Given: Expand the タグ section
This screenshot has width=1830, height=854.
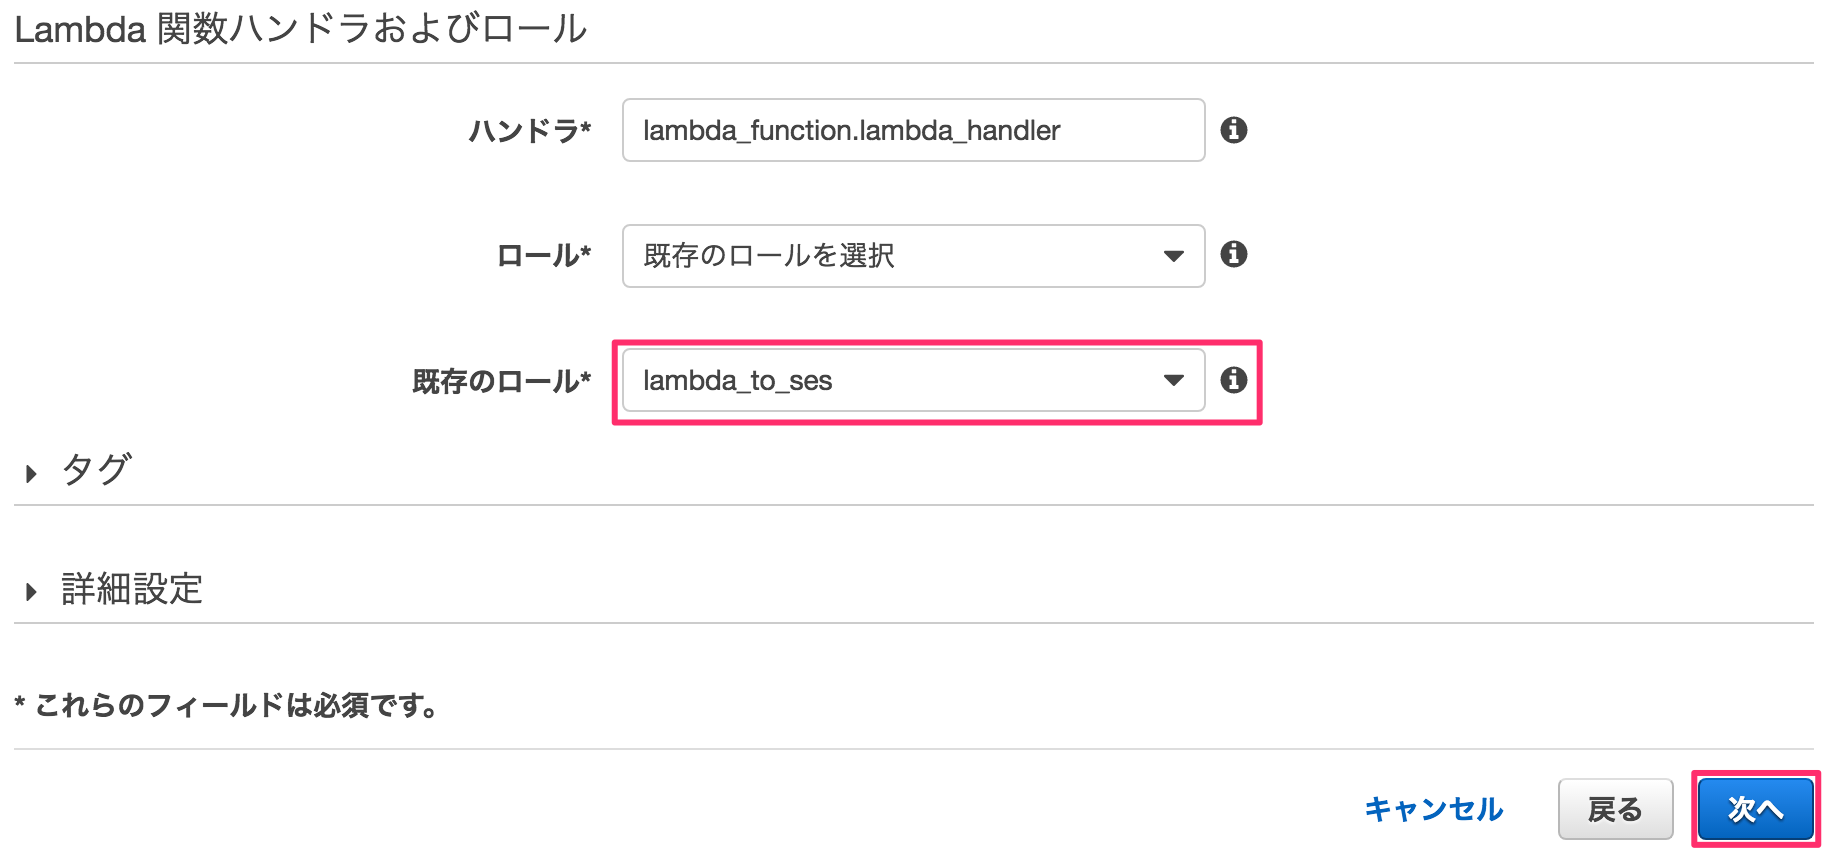Looking at the screenshot, I should point(95,471).
